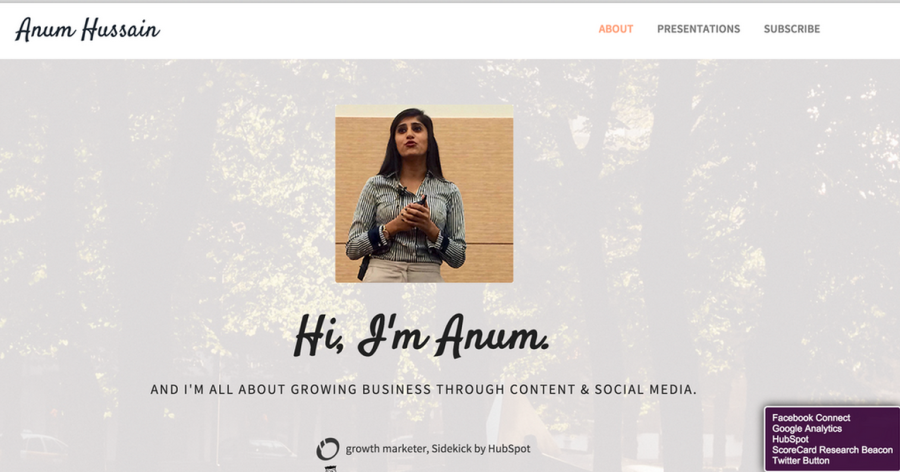Click the partially visible icon below Sidekick logo
This screenshot has width=900, height=472.
point(329,469)
